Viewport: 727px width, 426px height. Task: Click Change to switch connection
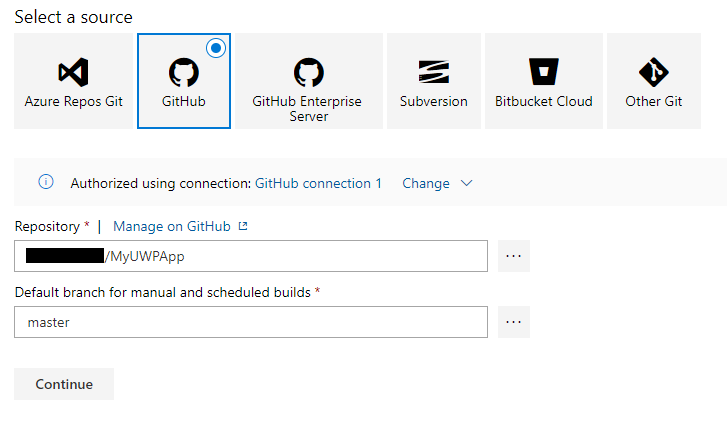click(x=426, y=183)
